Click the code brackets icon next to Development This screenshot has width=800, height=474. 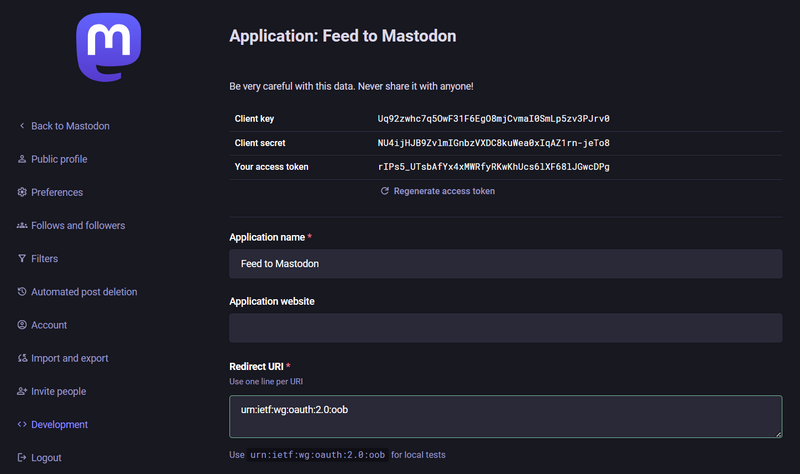tap(22, 424)
